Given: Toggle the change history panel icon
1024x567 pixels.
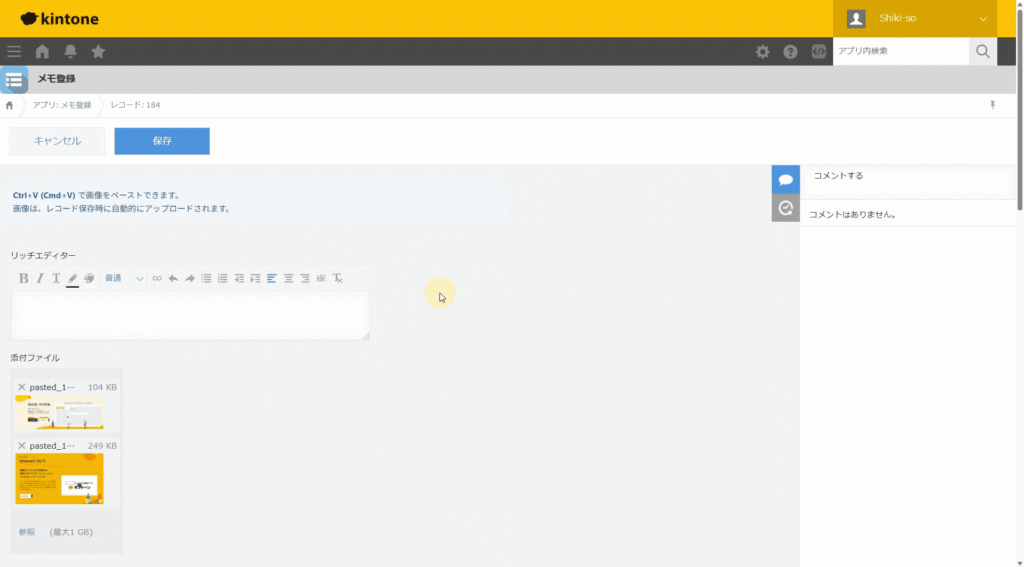Looking at the screenshot, I should [786, 208].
